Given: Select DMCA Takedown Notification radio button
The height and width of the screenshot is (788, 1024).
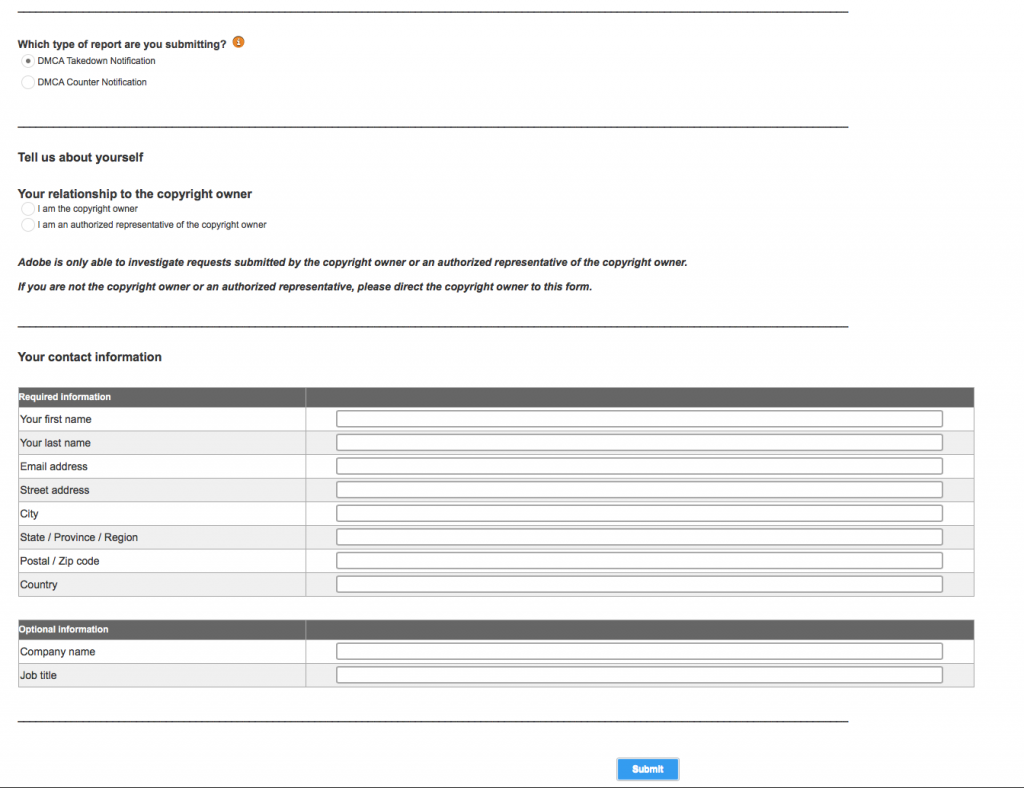Looking at the screenshot, I should coord(27,61).
